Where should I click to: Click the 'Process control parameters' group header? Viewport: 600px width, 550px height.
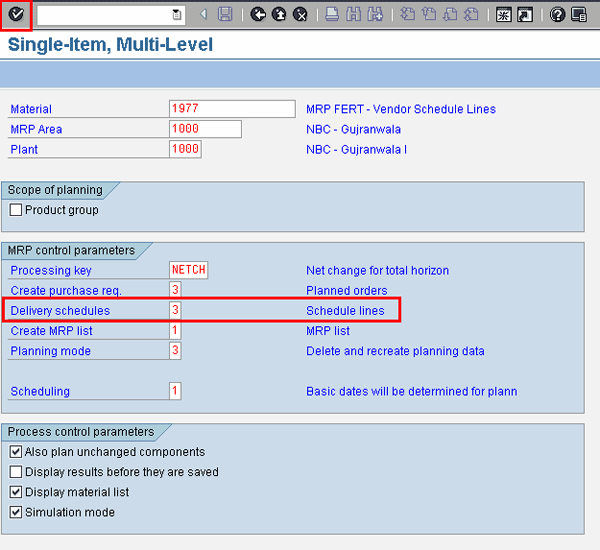[81, 432]
